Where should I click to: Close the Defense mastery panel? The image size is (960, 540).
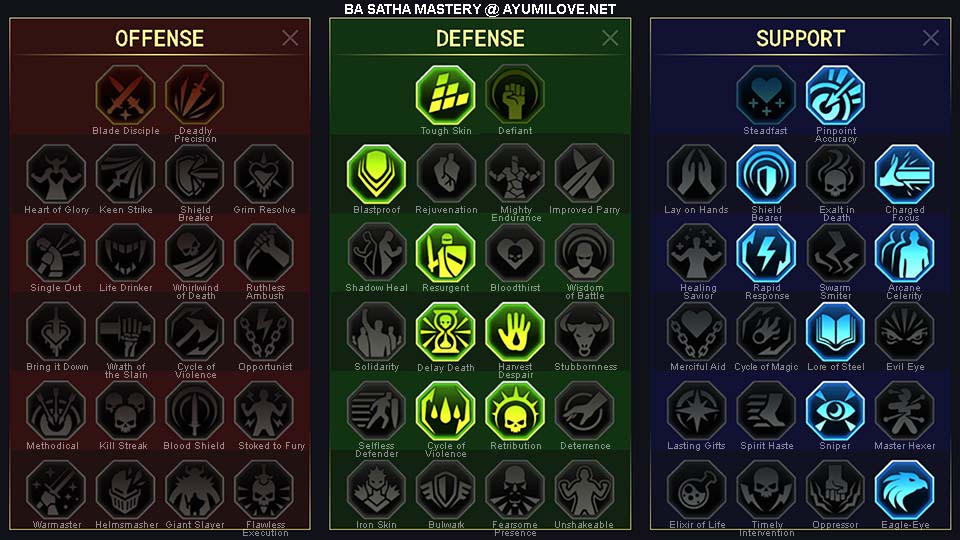[x=610, y=38]
